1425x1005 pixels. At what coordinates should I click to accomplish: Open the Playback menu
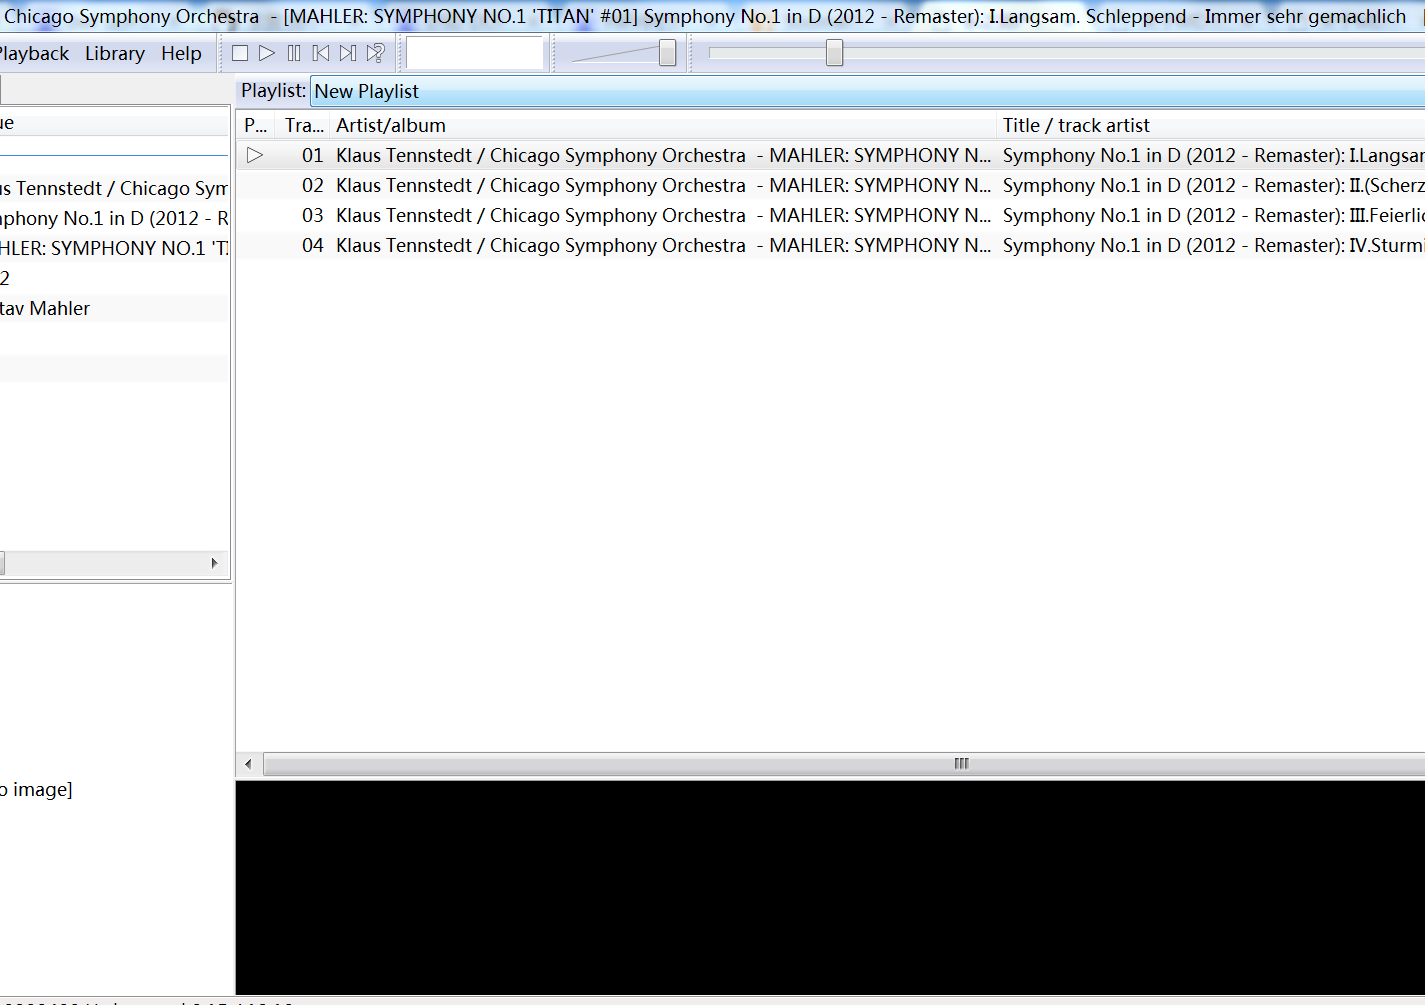tap(33, 53)
